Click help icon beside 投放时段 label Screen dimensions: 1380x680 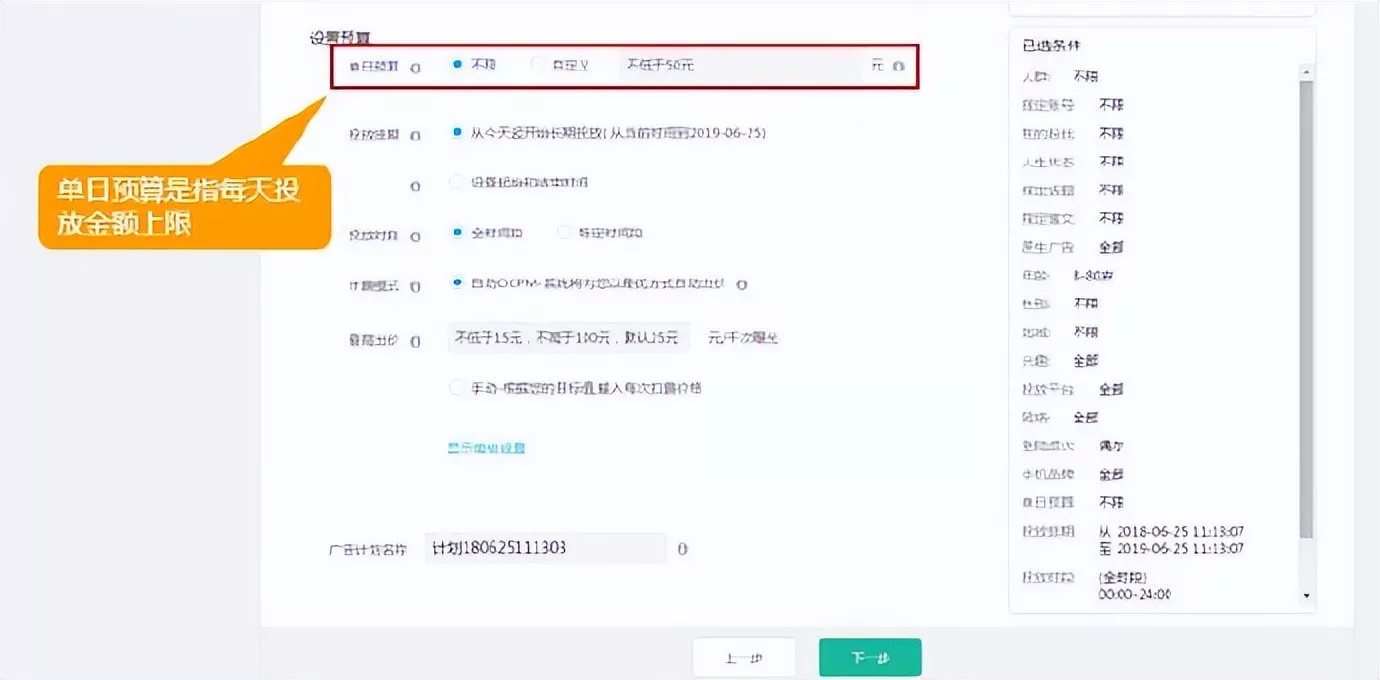[415, 236]
